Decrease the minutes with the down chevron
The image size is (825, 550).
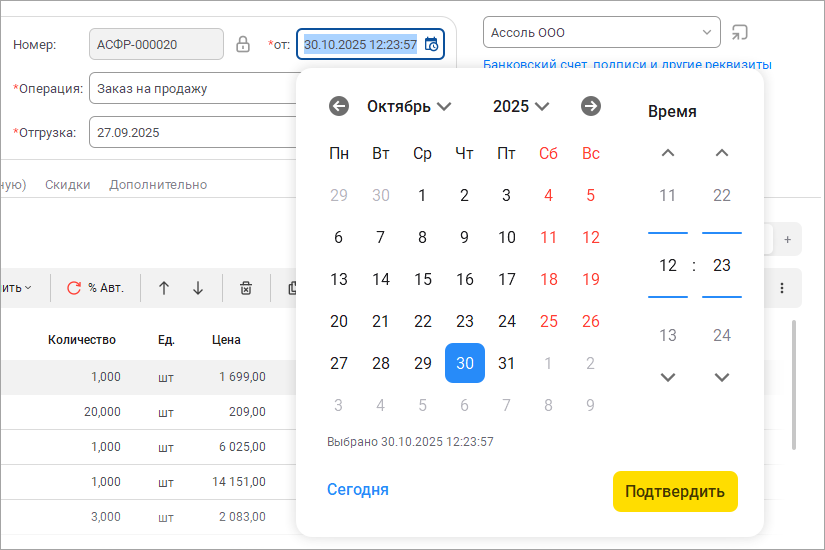pos(722,377)
